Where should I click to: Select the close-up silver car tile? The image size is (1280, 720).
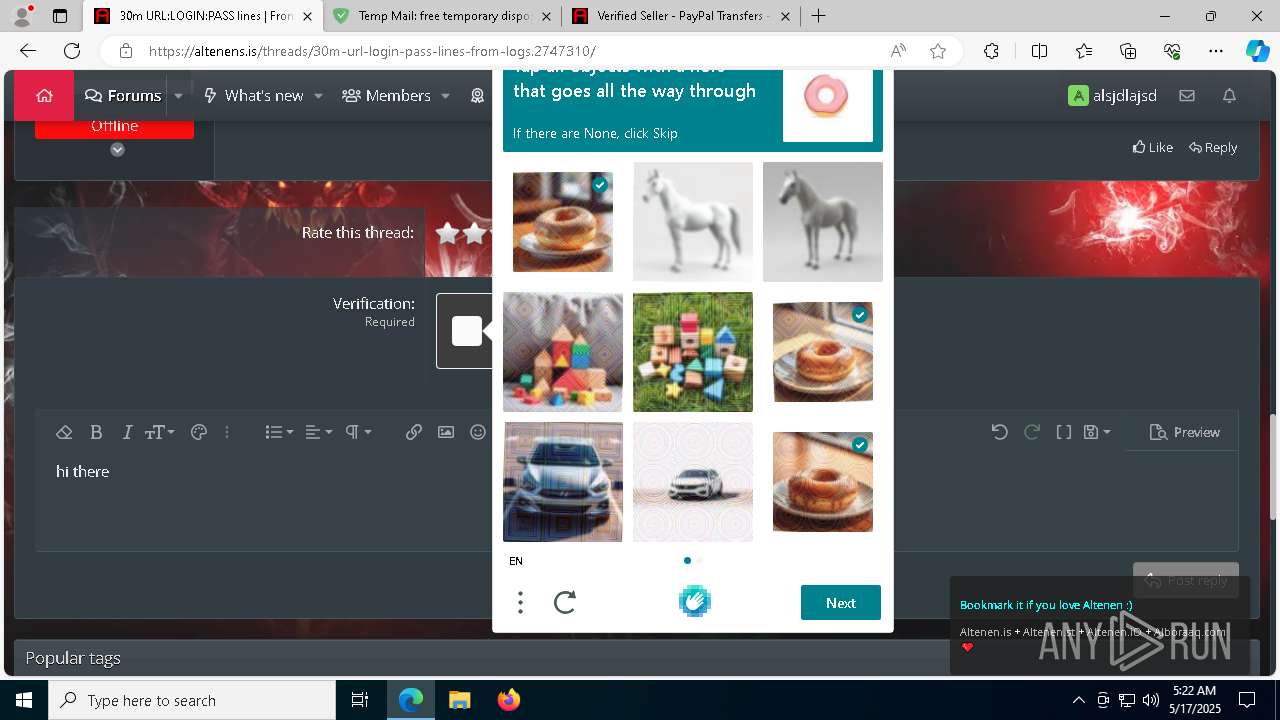tap(563, 482)
